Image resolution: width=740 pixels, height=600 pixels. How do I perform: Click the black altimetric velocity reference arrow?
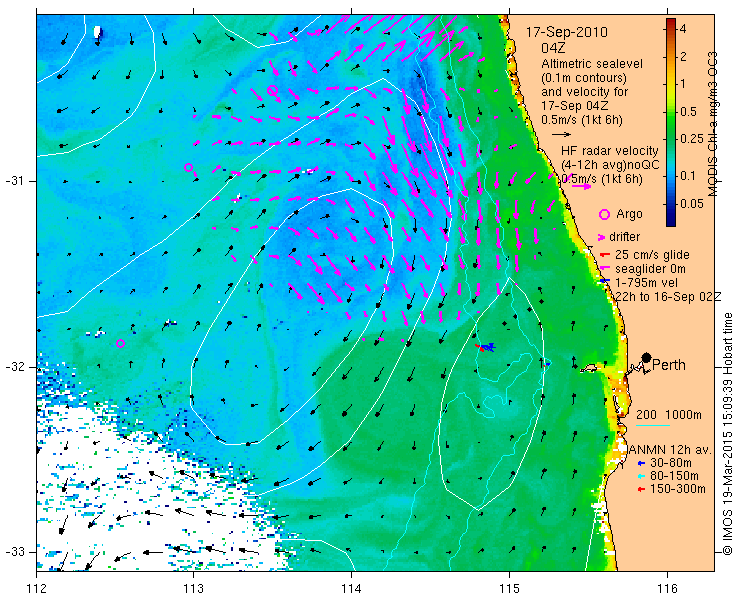point(562,135)
